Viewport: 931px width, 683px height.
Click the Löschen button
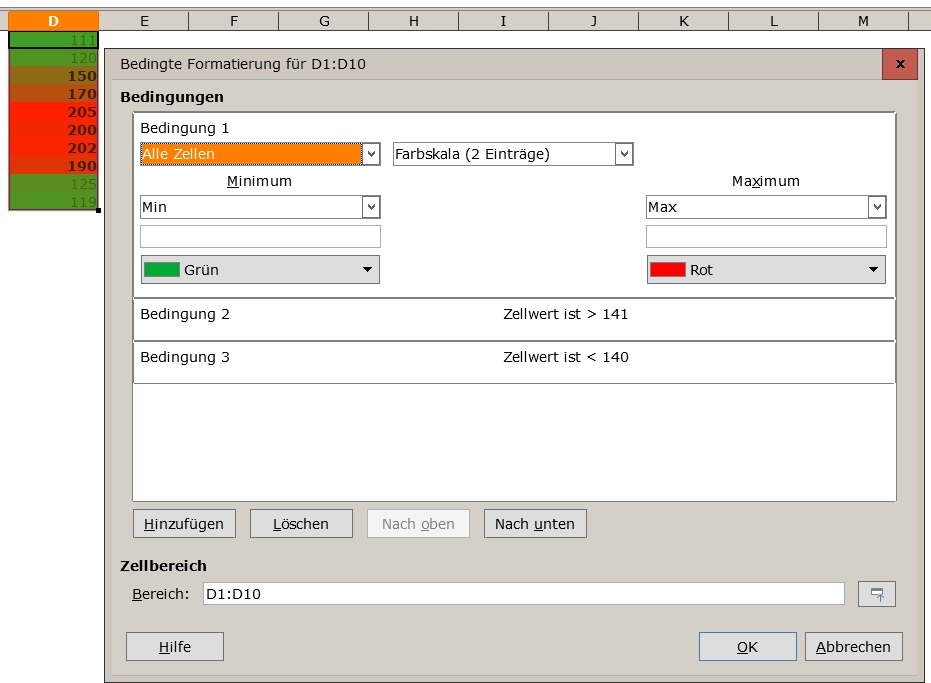[301, 524]
